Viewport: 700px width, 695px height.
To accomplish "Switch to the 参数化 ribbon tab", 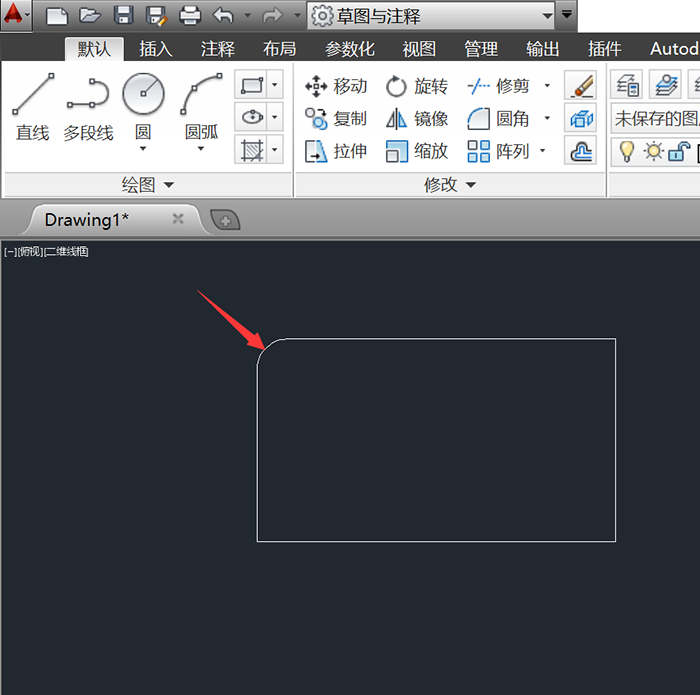I will click(350, 49).
